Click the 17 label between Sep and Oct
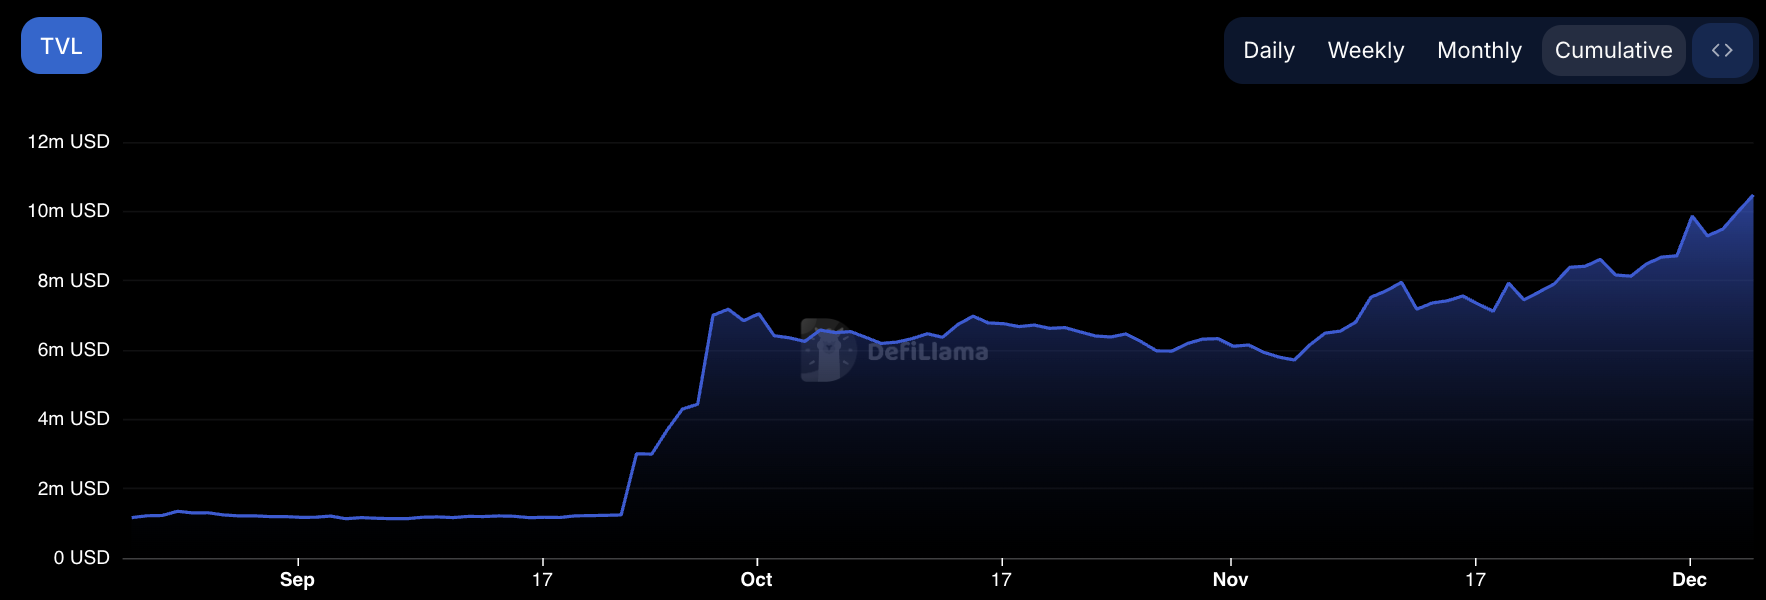Image resolution: width=1766 pixels, height=600 pixels. (542, 579)
